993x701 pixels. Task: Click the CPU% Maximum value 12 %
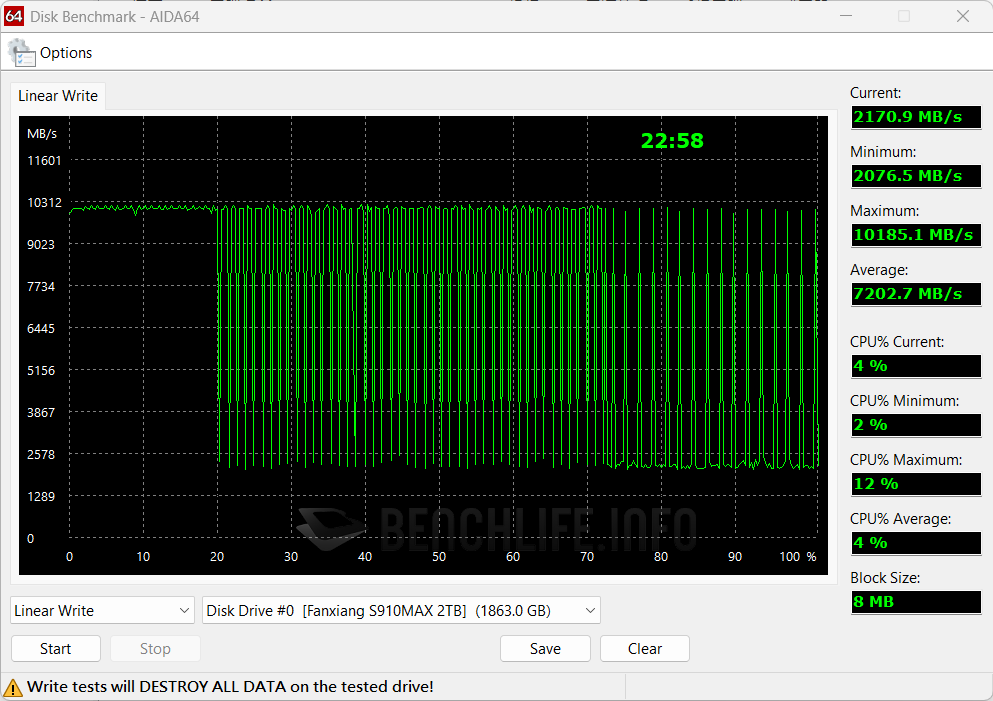[916, 484]
